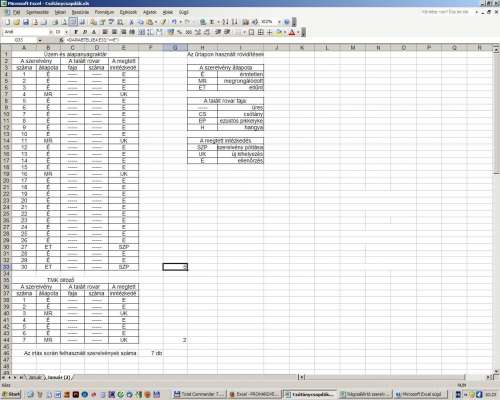This screenshot has height=400, width=500.
Task: Apply the borders button
Action: (238, 32)
